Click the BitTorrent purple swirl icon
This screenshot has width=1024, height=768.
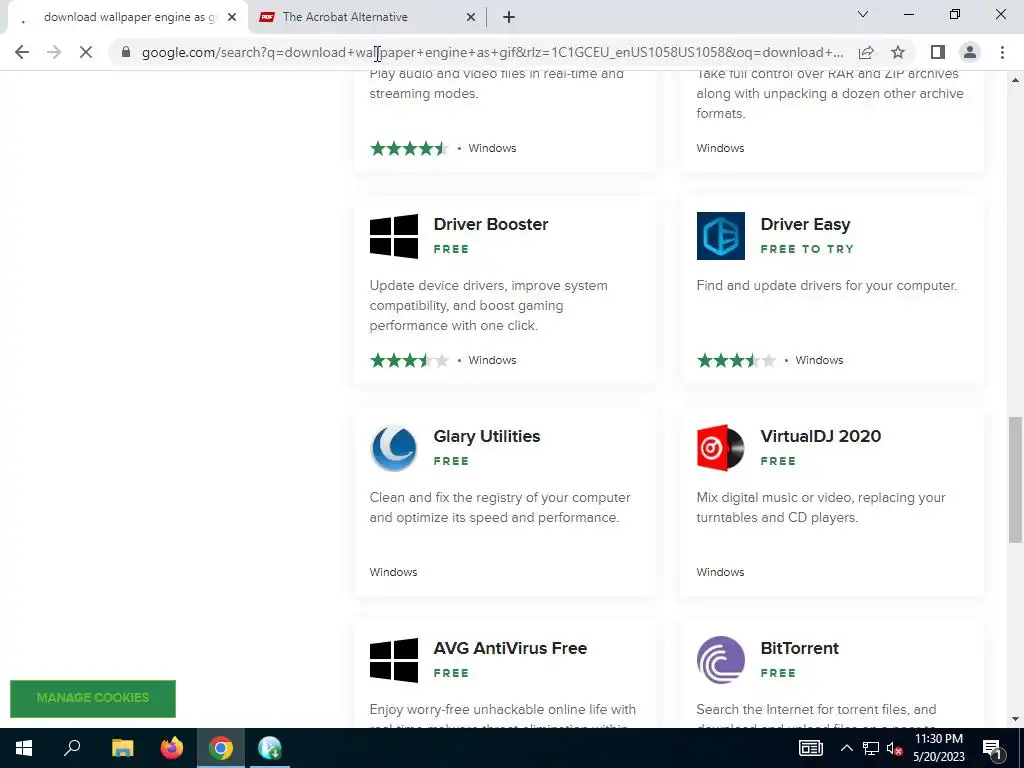(720, 660)
